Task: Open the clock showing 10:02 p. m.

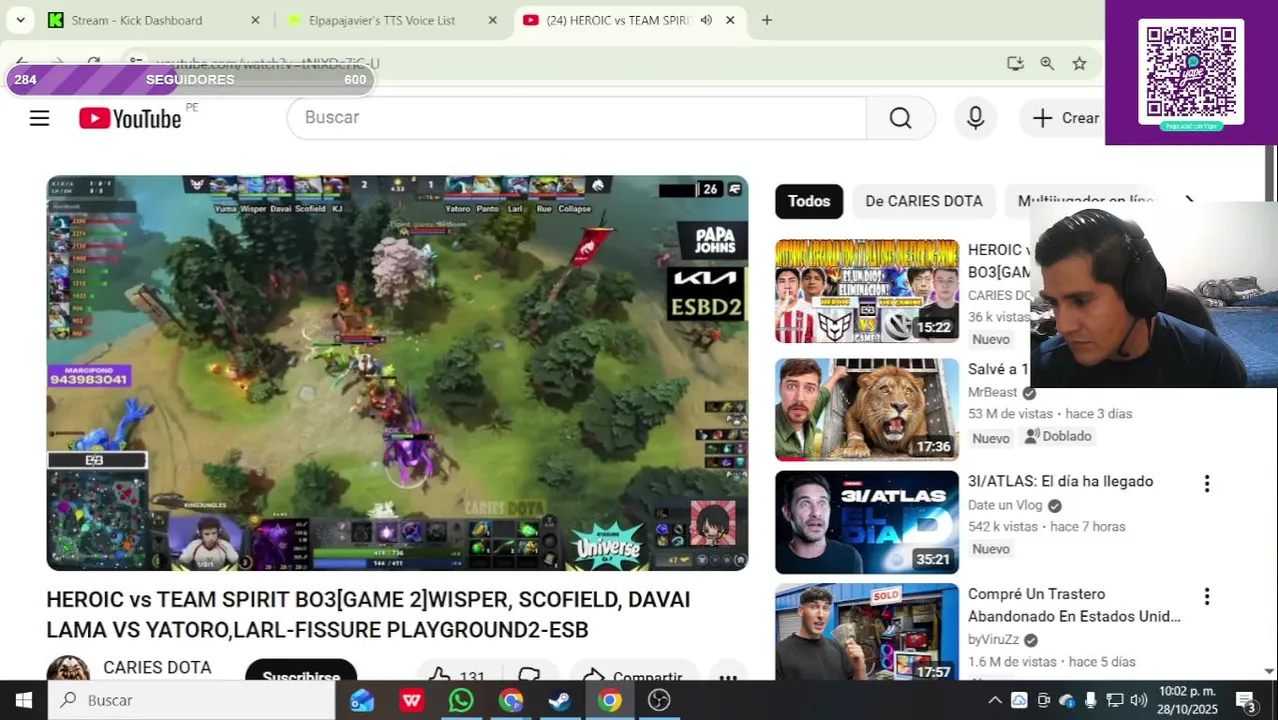Action: click(1188, 700)
